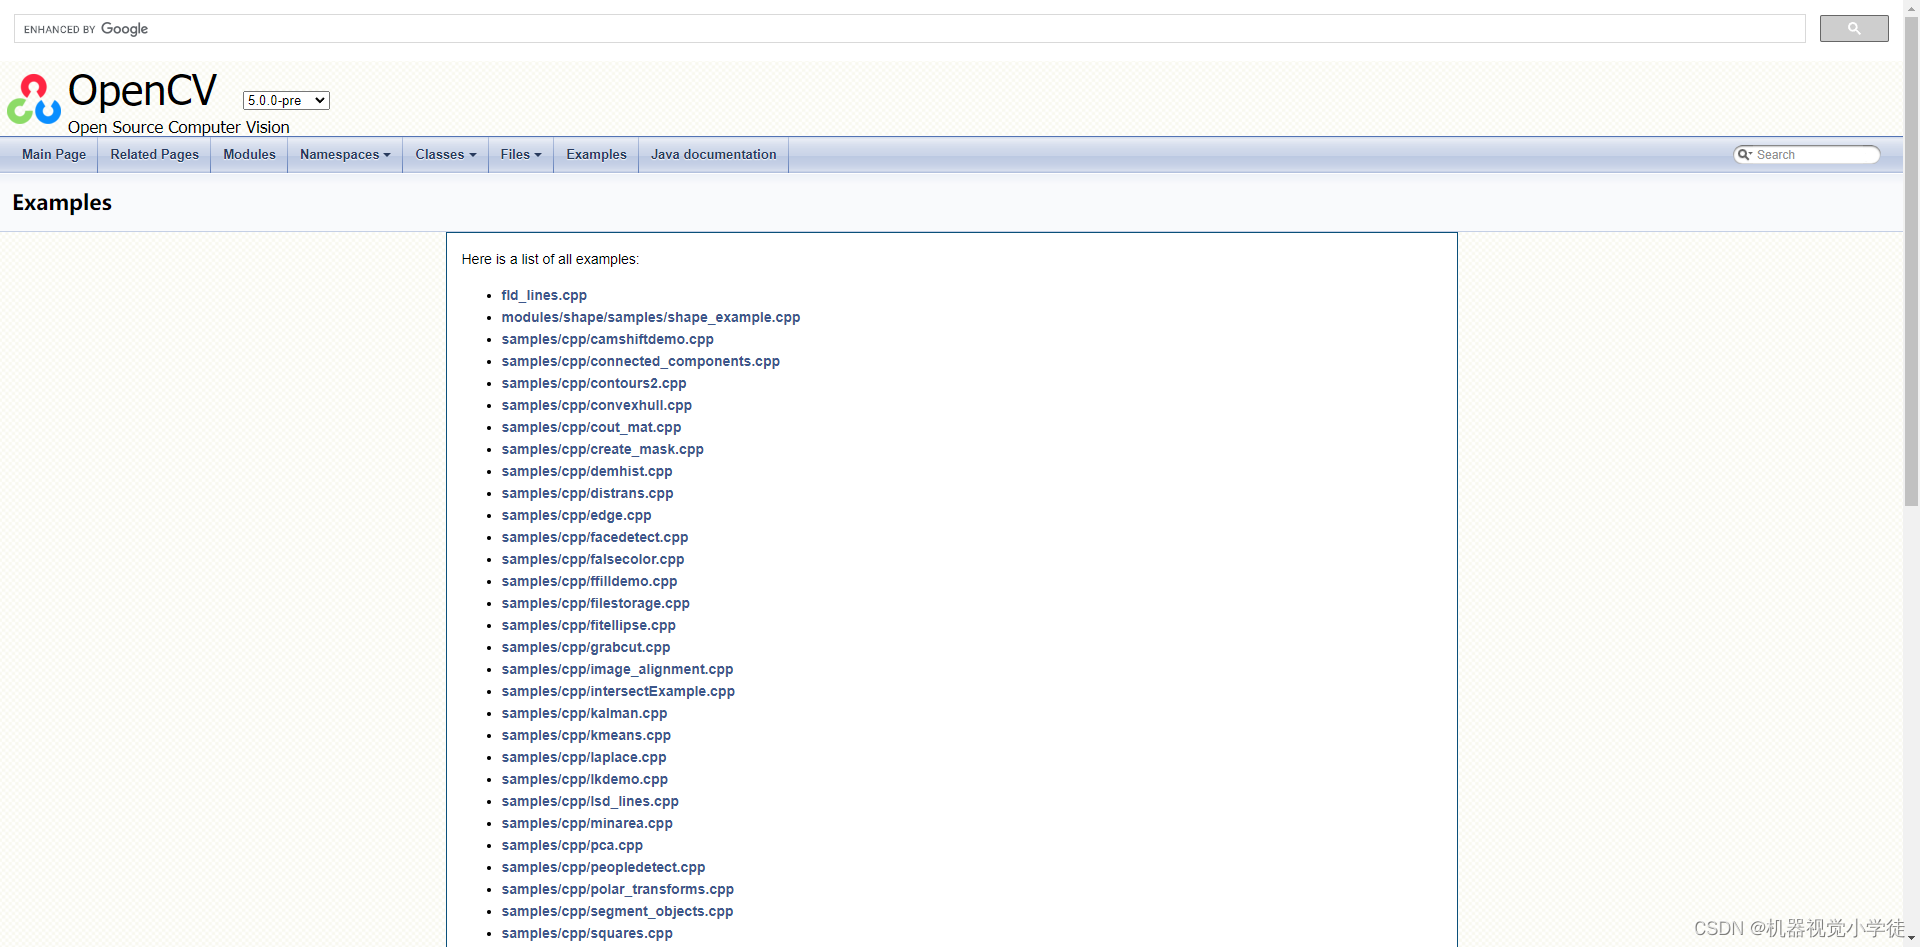Open squares.cpp example
The image size is (1920, 947).
click(x=587, y=933)
